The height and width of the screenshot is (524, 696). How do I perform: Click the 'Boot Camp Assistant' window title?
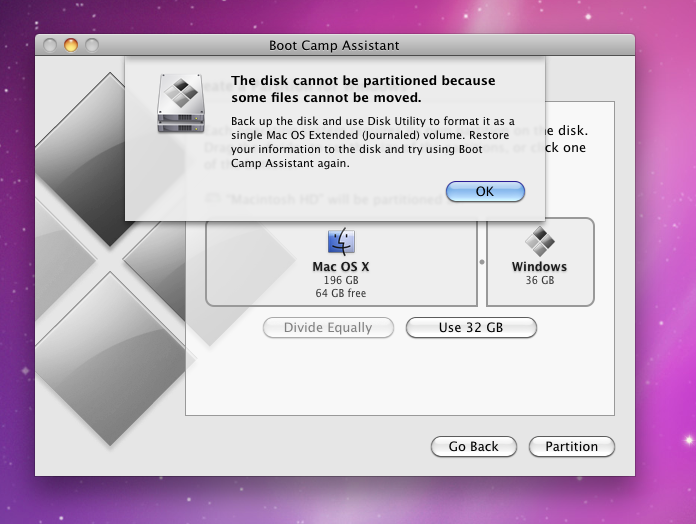coord(334,45)
